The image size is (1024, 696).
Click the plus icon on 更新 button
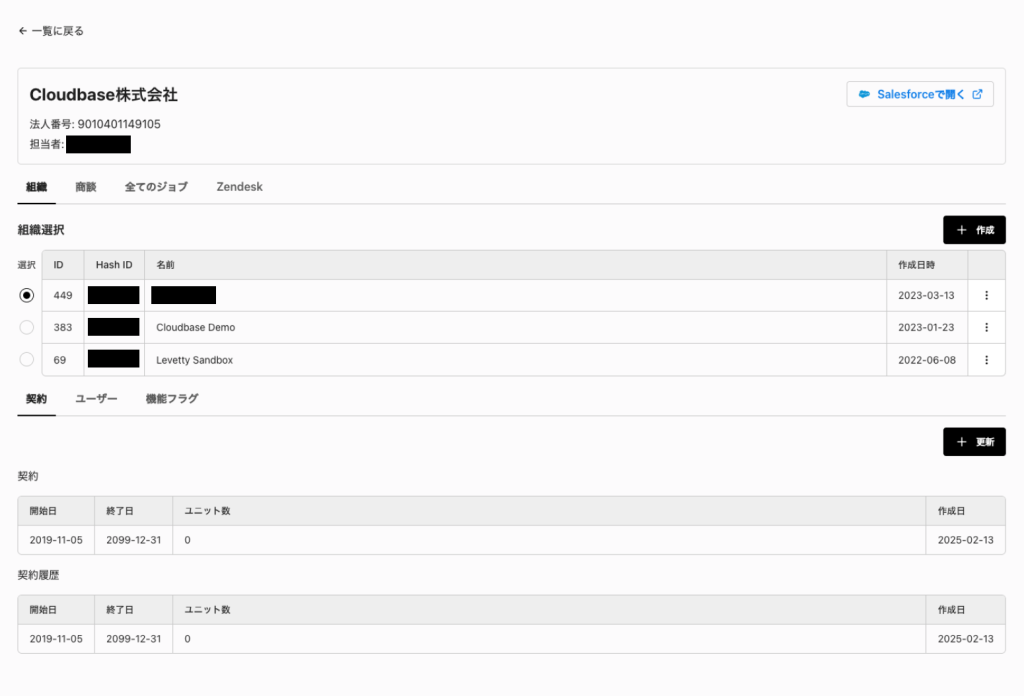click(x=961, y=442)
